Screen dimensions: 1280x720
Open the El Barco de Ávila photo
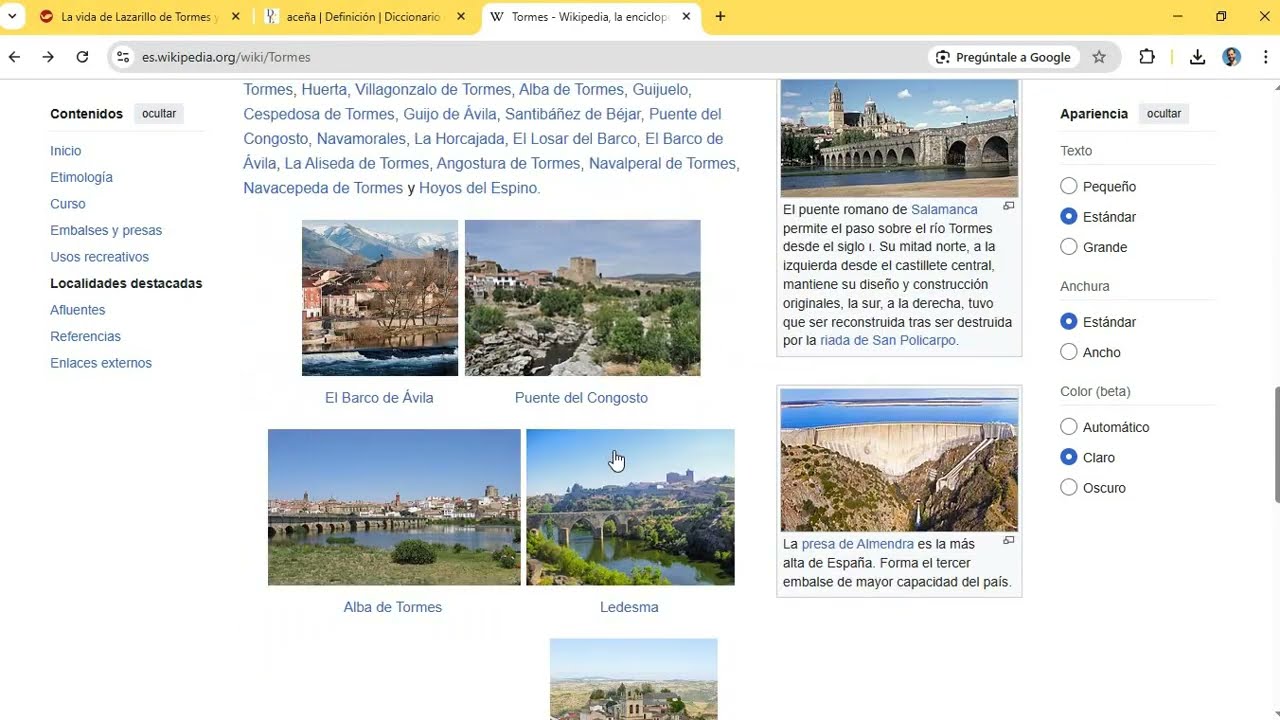click(x=380, y=298)
